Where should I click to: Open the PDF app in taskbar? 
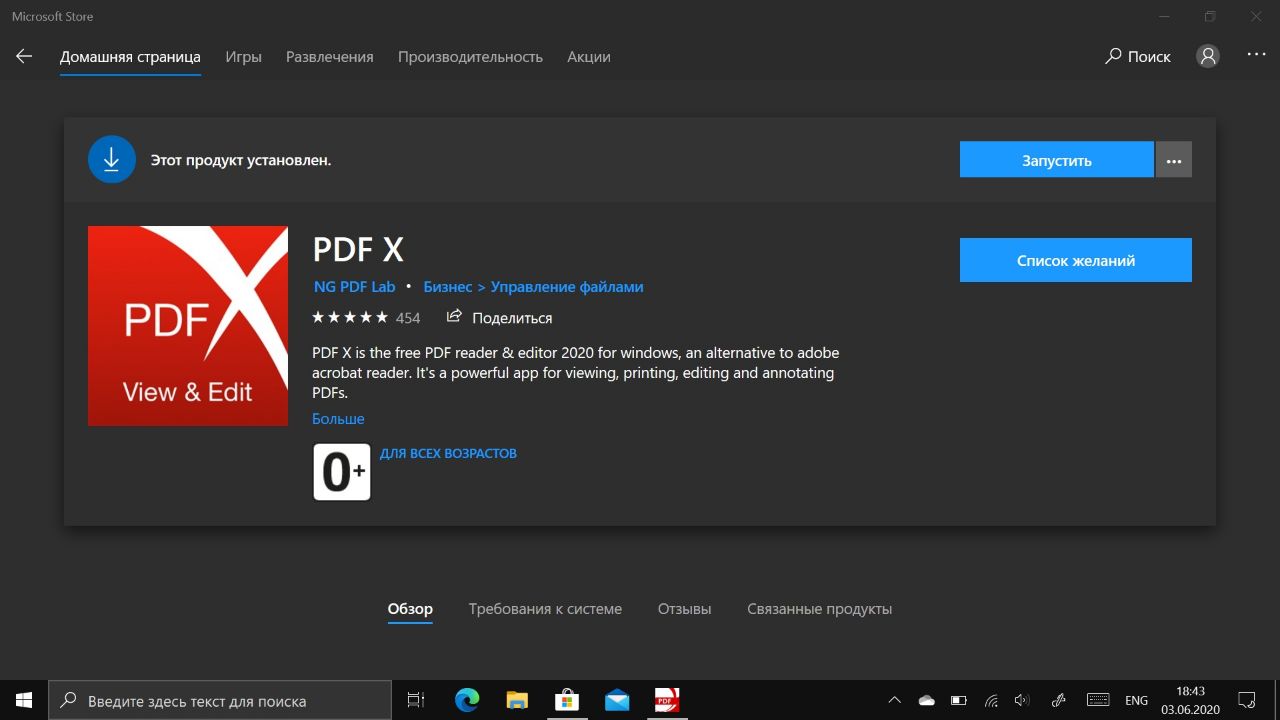coord(667,700)
